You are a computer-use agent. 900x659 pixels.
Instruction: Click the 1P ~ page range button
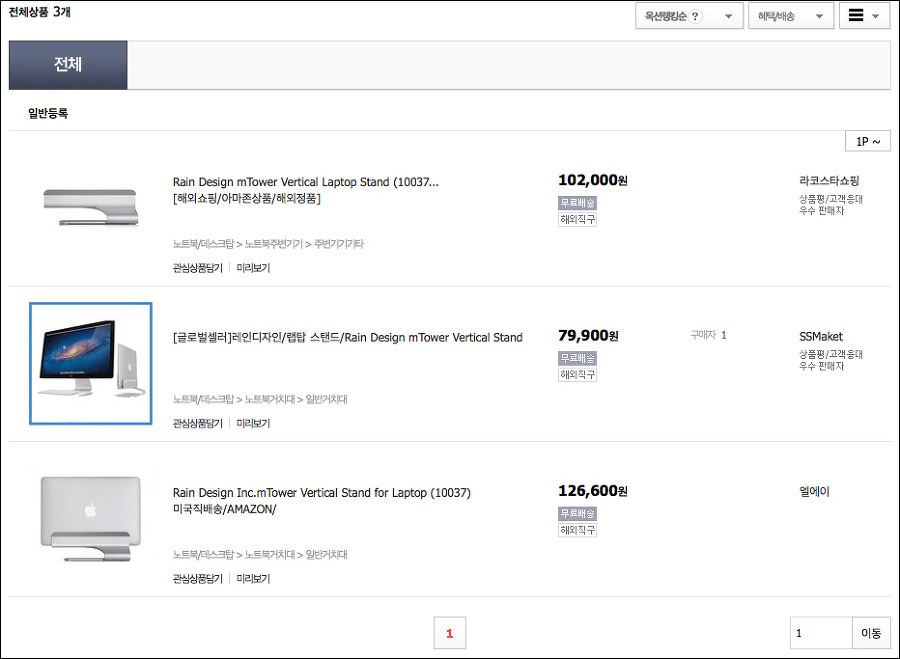[867, 142]
